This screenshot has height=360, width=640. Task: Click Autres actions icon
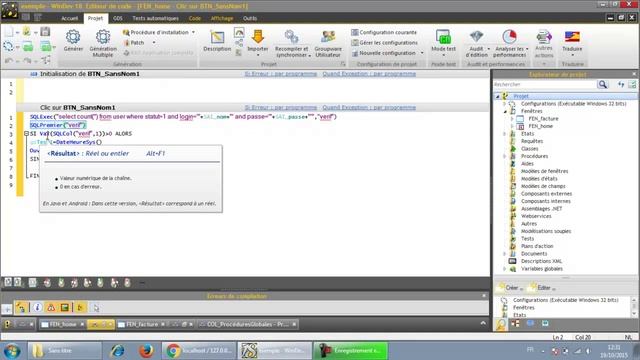pos(544,37)
